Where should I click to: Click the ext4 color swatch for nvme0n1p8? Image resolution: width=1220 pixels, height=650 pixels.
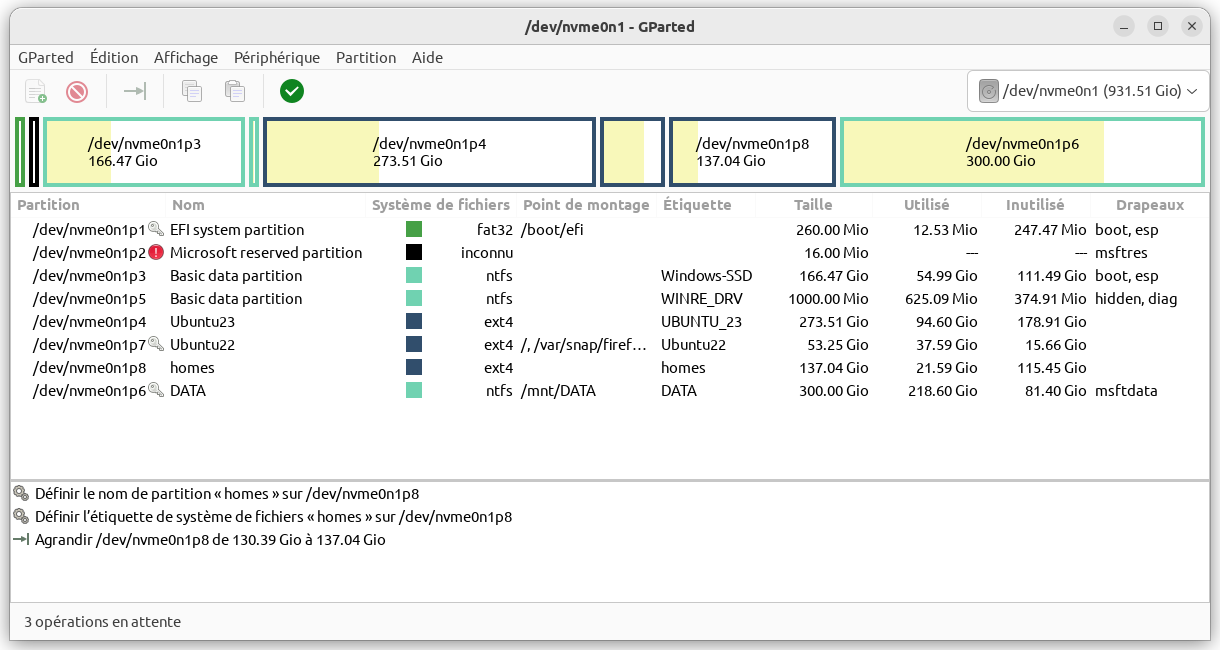point(414,368)
